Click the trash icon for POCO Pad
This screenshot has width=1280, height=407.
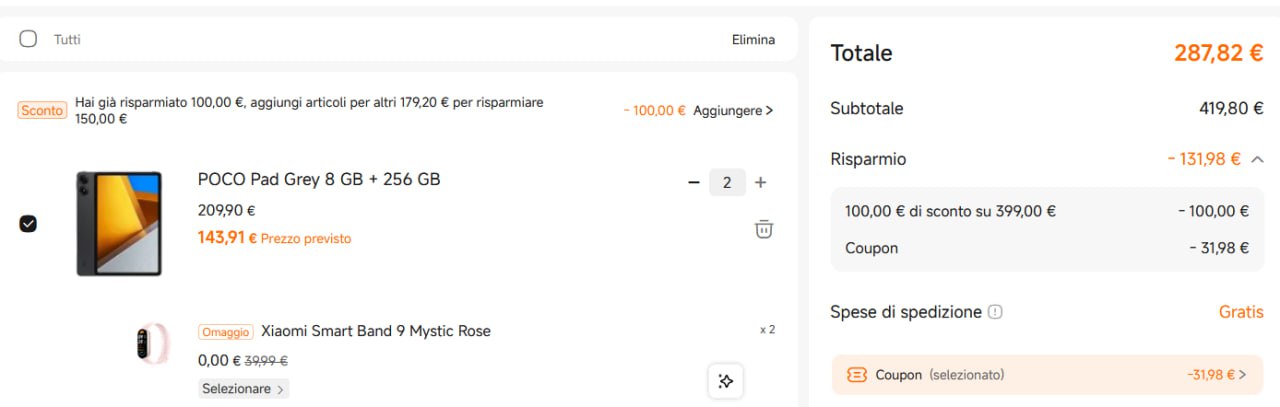(763, 229)
